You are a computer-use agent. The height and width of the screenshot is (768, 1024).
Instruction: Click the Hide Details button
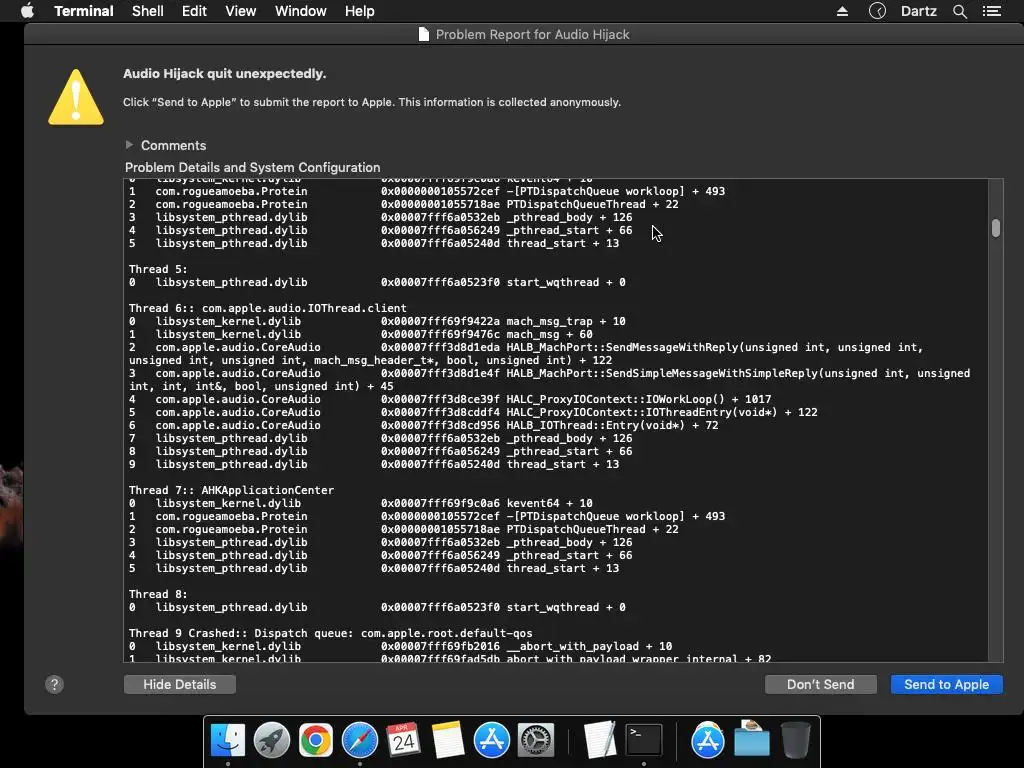click(180, 684)
